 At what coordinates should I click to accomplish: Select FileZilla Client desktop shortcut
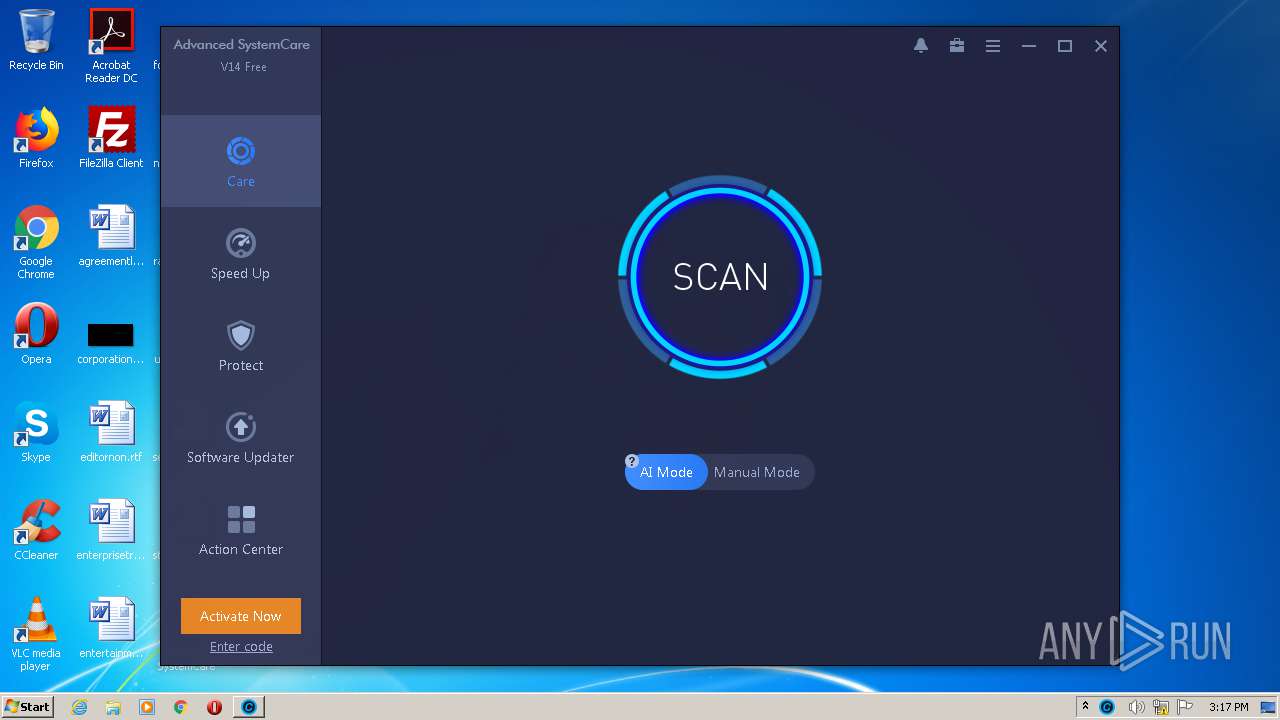click(111, 138)
